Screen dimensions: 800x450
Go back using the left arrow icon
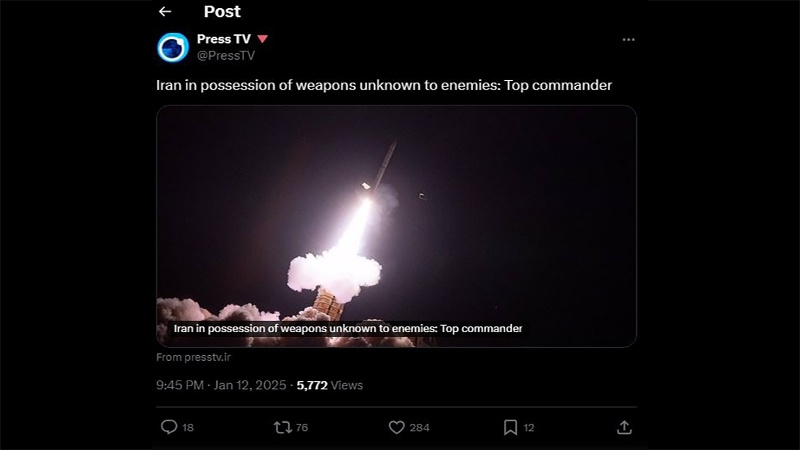pyautogui.click(x=165, y=11)
